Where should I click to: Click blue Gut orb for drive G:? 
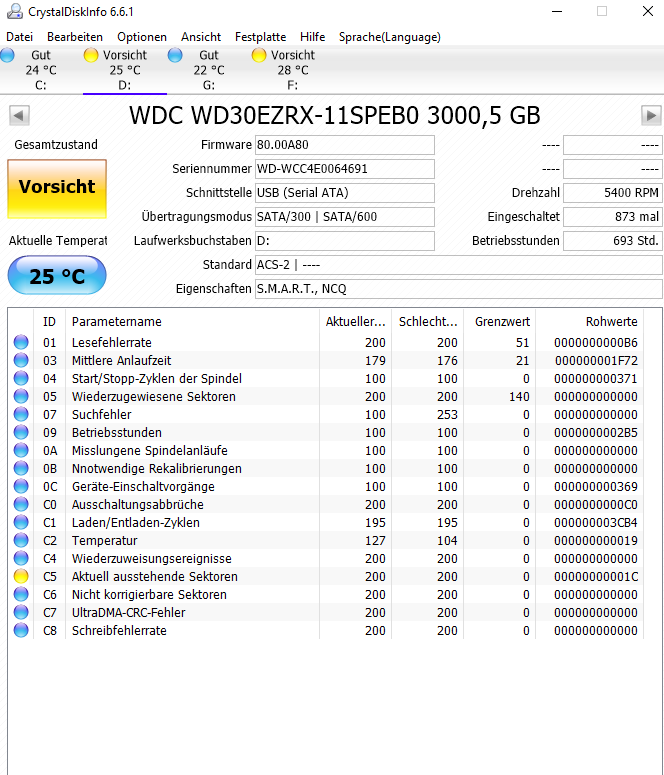pos(175,55)
